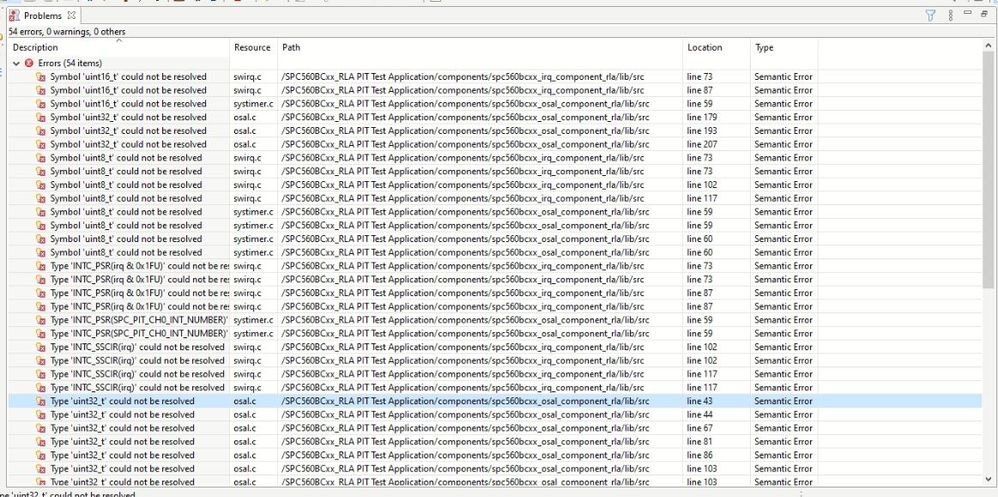Image resolution: width=998 pixels, height=497 pixels.
Task: Click the vertical scrollbar down arrow
Action: click(x=988, y=479)
